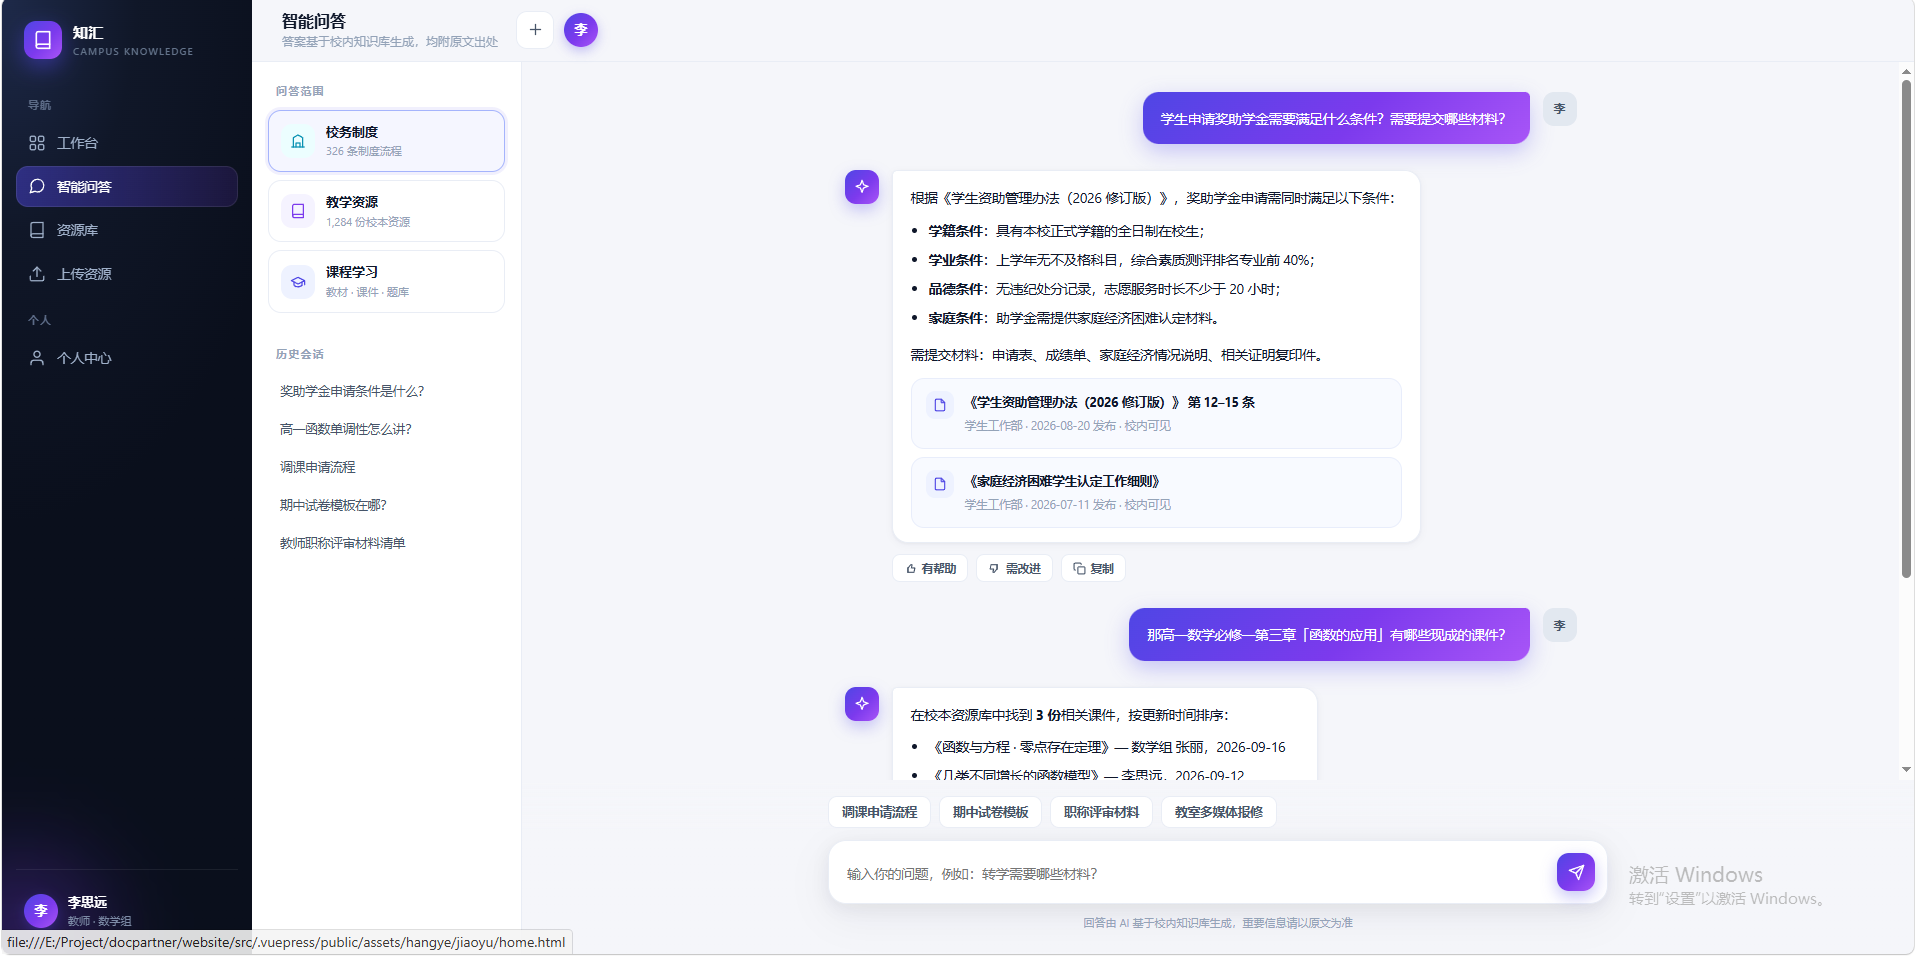The width and height of the screenshot is (1920, 958).
Task: Click first user question bubble about 奖助学金
Action: click(x=1336, y=118)
